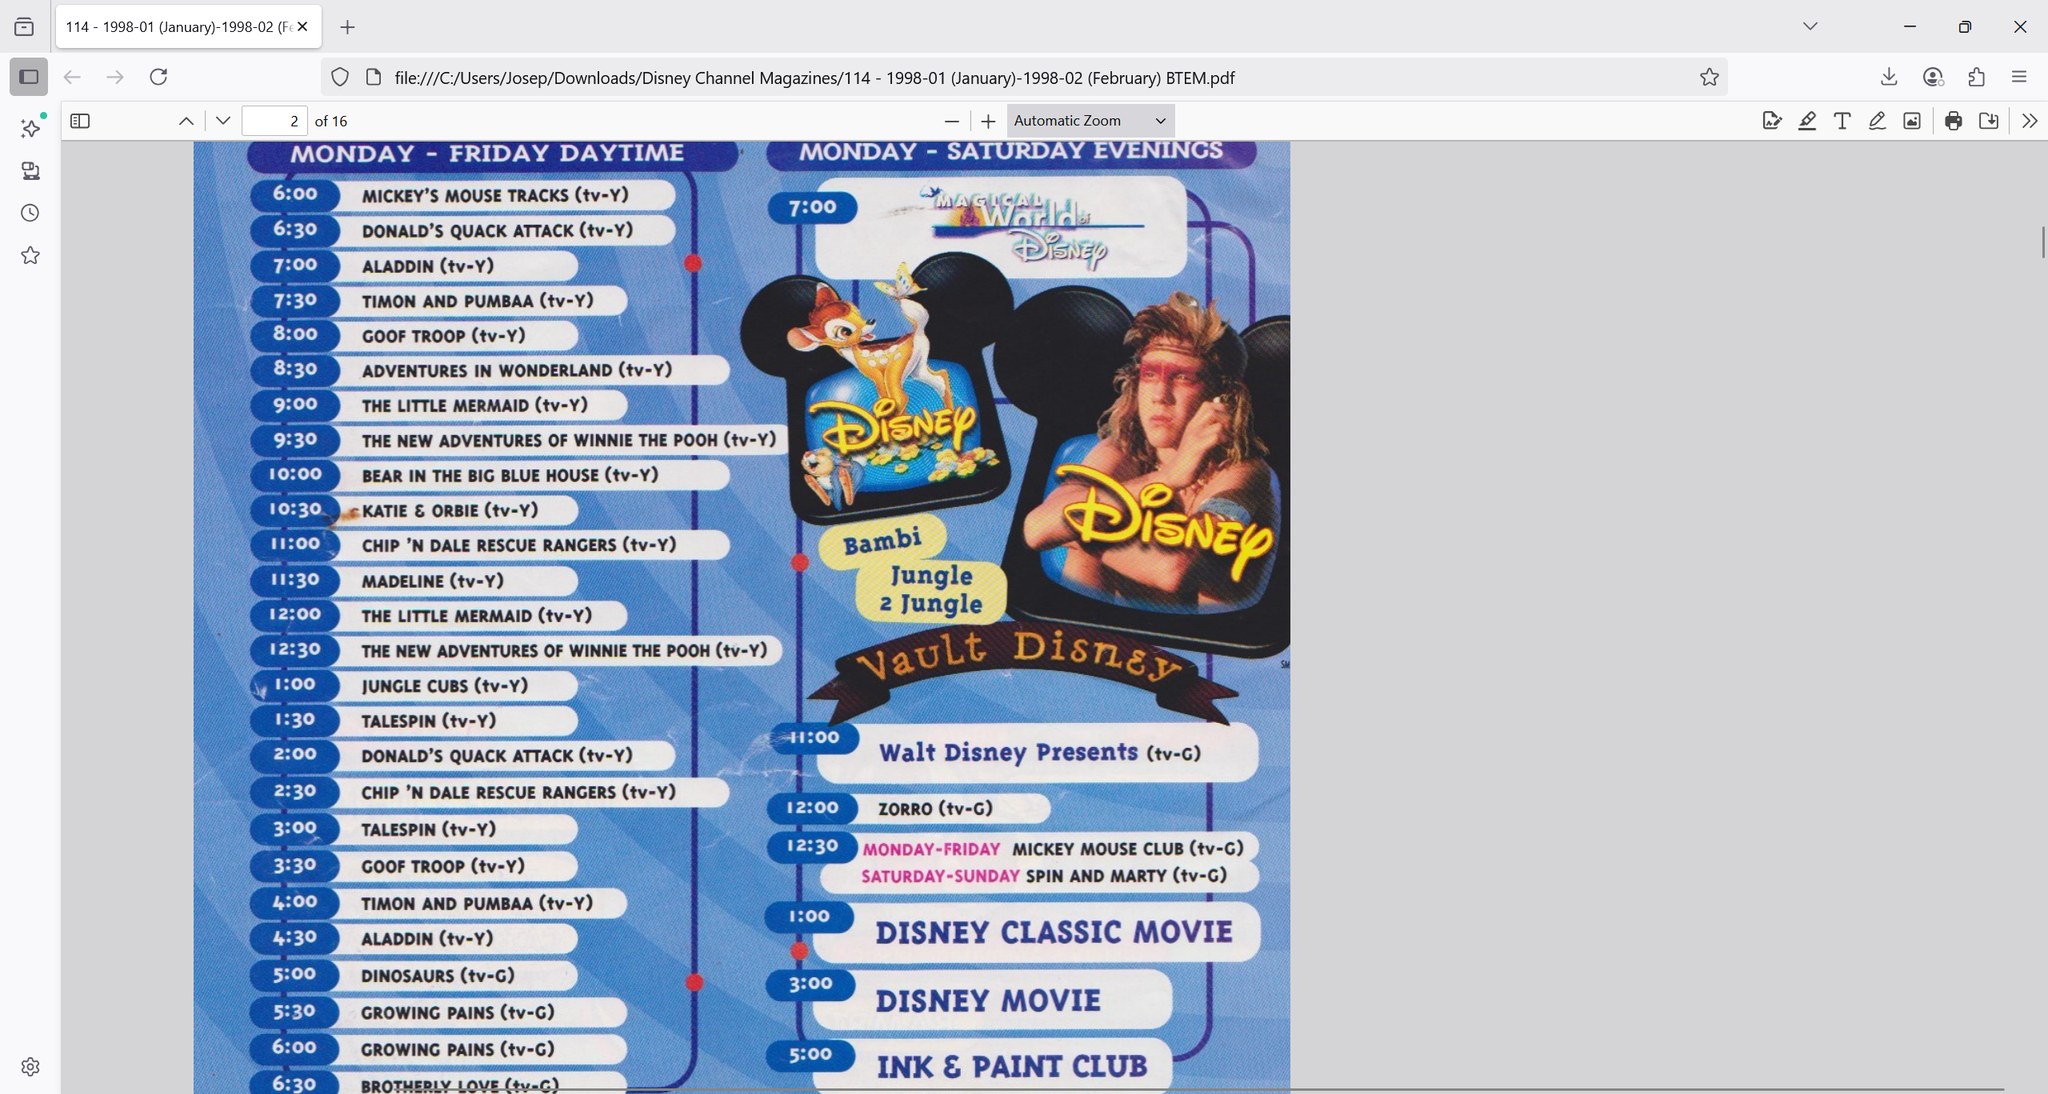This screenshot has height=1094, width=2048.
Task: Open Bookmarks in the sidebar
Action: 31,256
